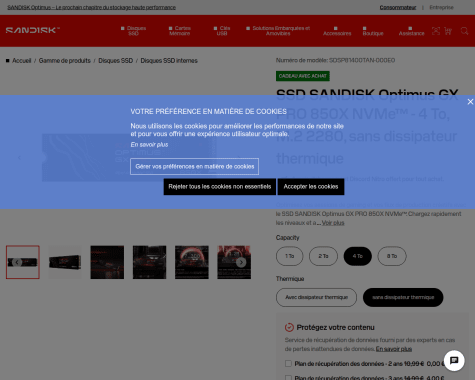Open the Boutique menu
This screenshot has width=475, height=380.
(x=373, y=31)
